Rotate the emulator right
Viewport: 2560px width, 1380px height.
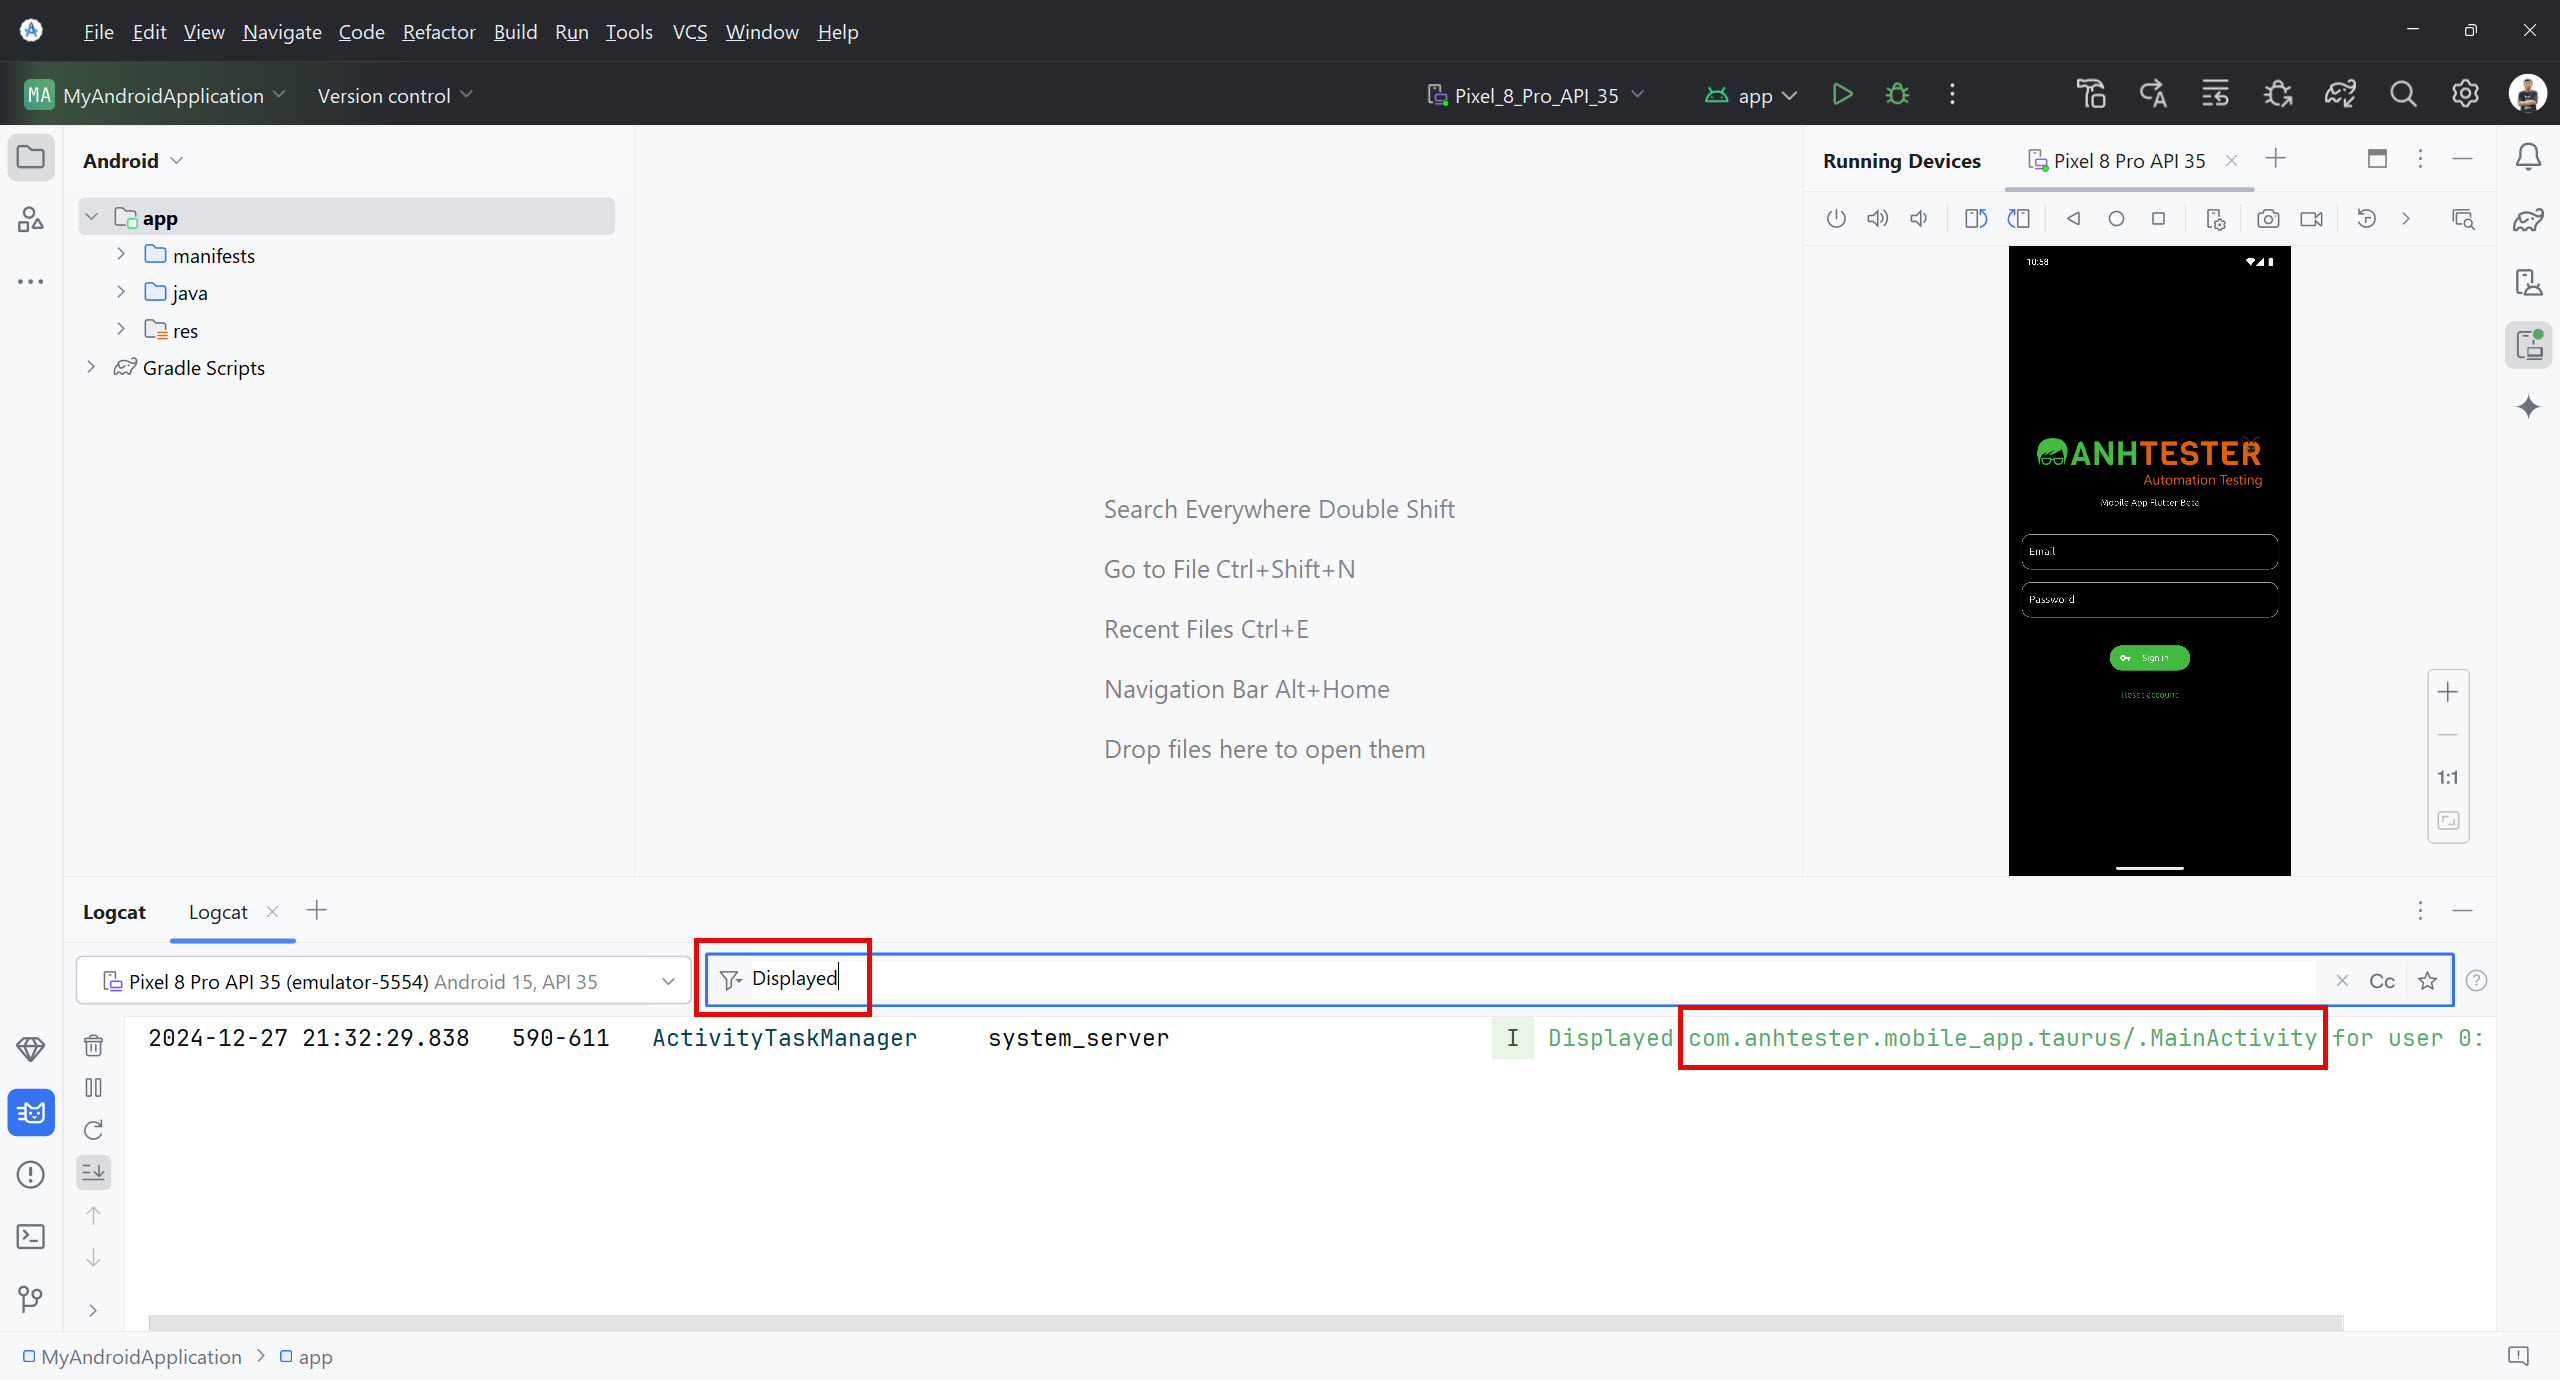coord(2019,219)
